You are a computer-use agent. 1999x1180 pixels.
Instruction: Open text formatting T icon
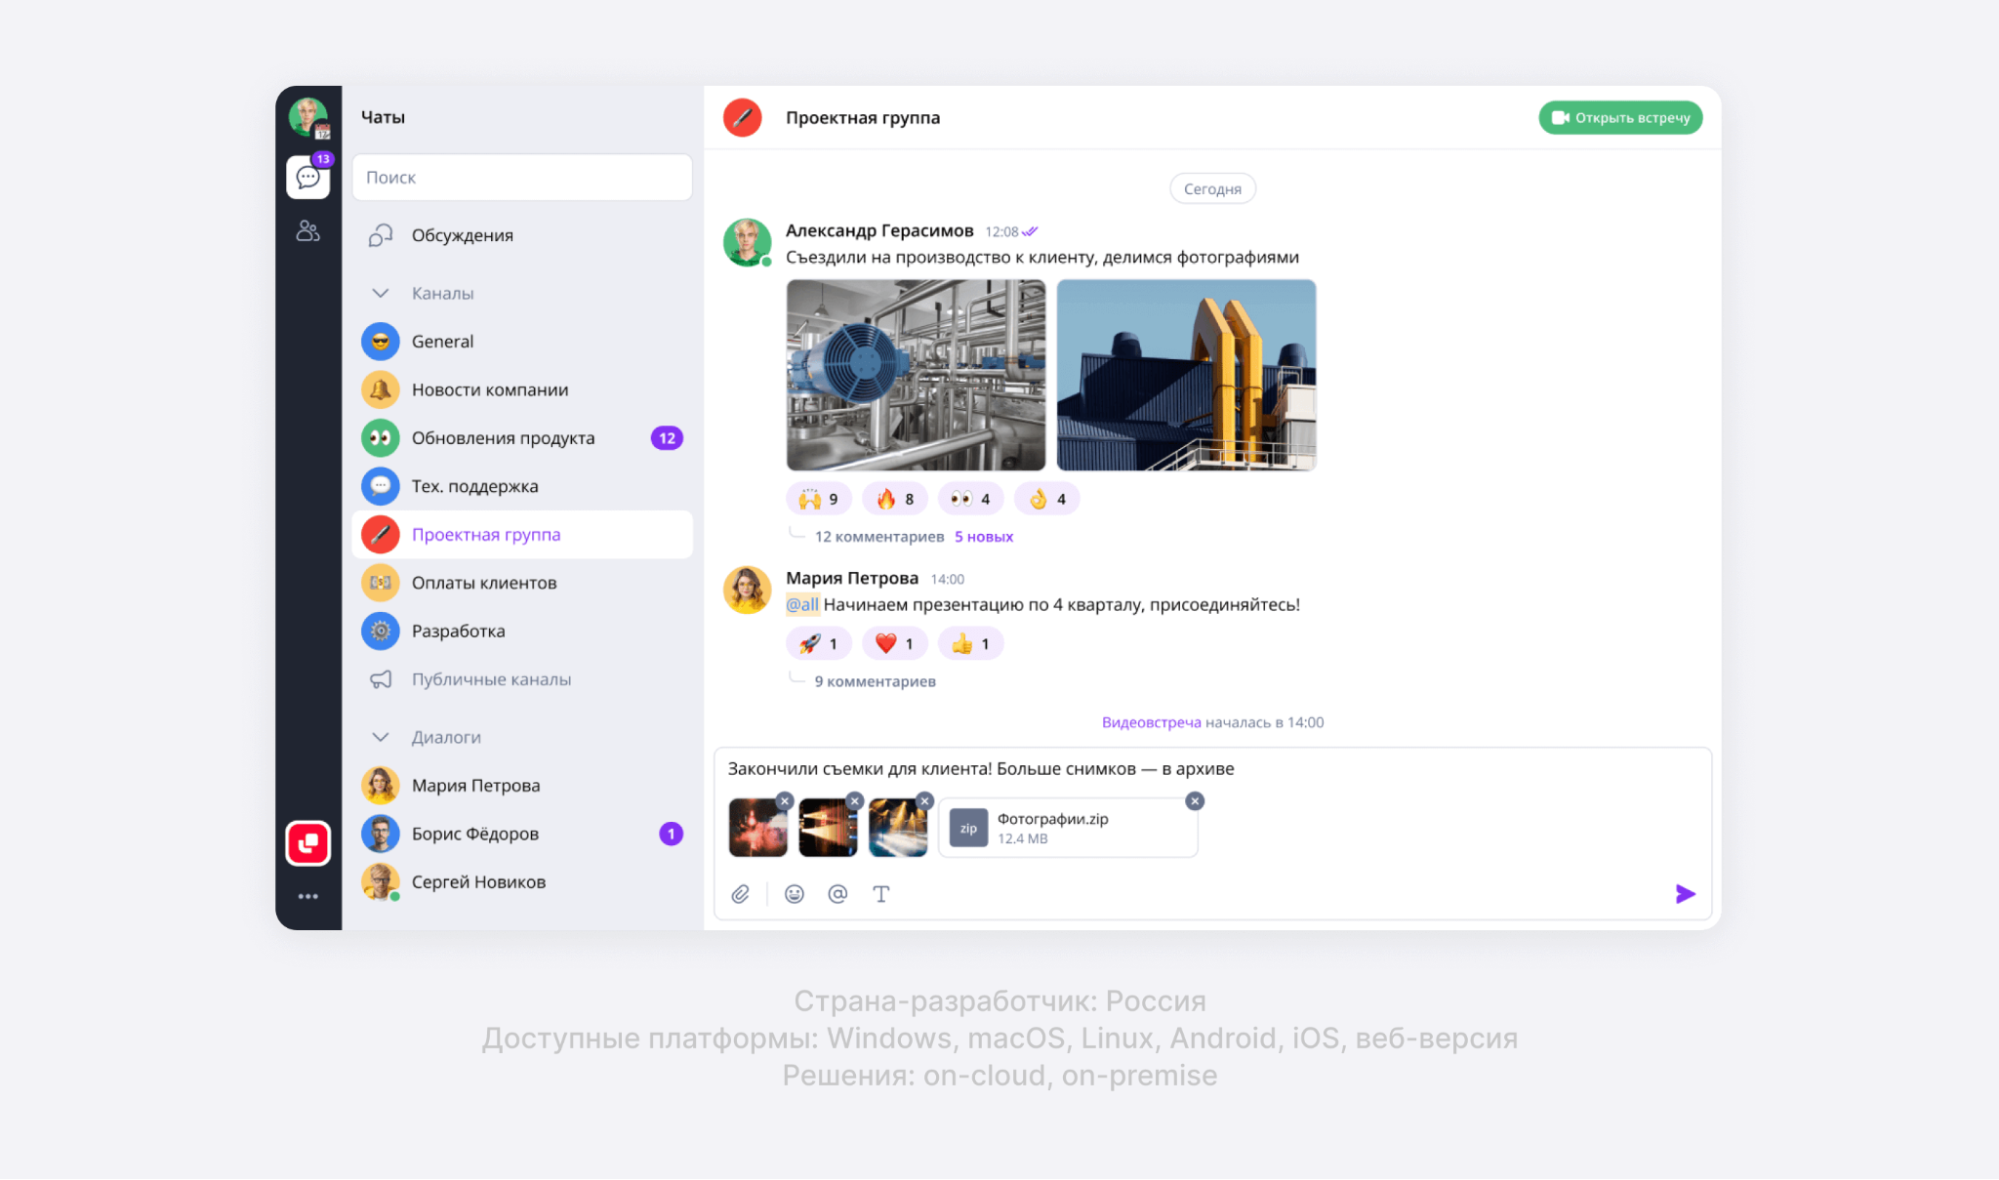coord(881,894)
